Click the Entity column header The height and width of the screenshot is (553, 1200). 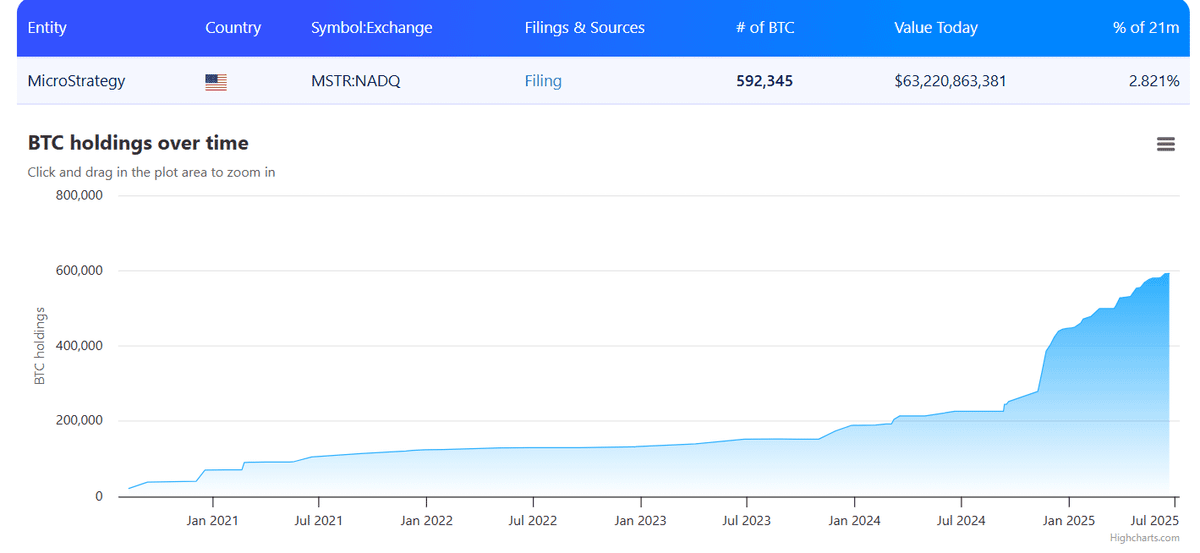47,28
